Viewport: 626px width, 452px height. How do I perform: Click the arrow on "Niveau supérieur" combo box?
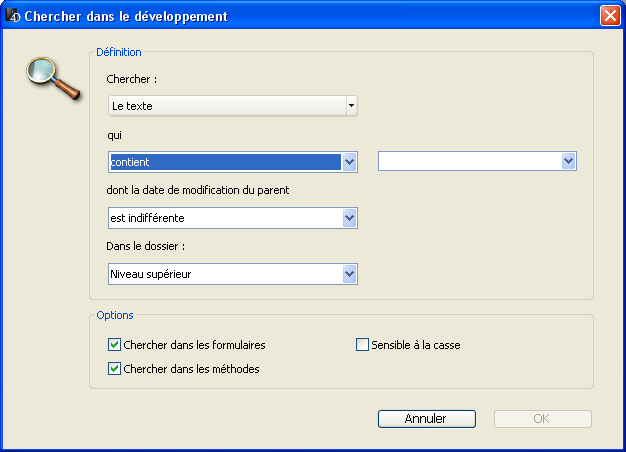coord(349,274)
